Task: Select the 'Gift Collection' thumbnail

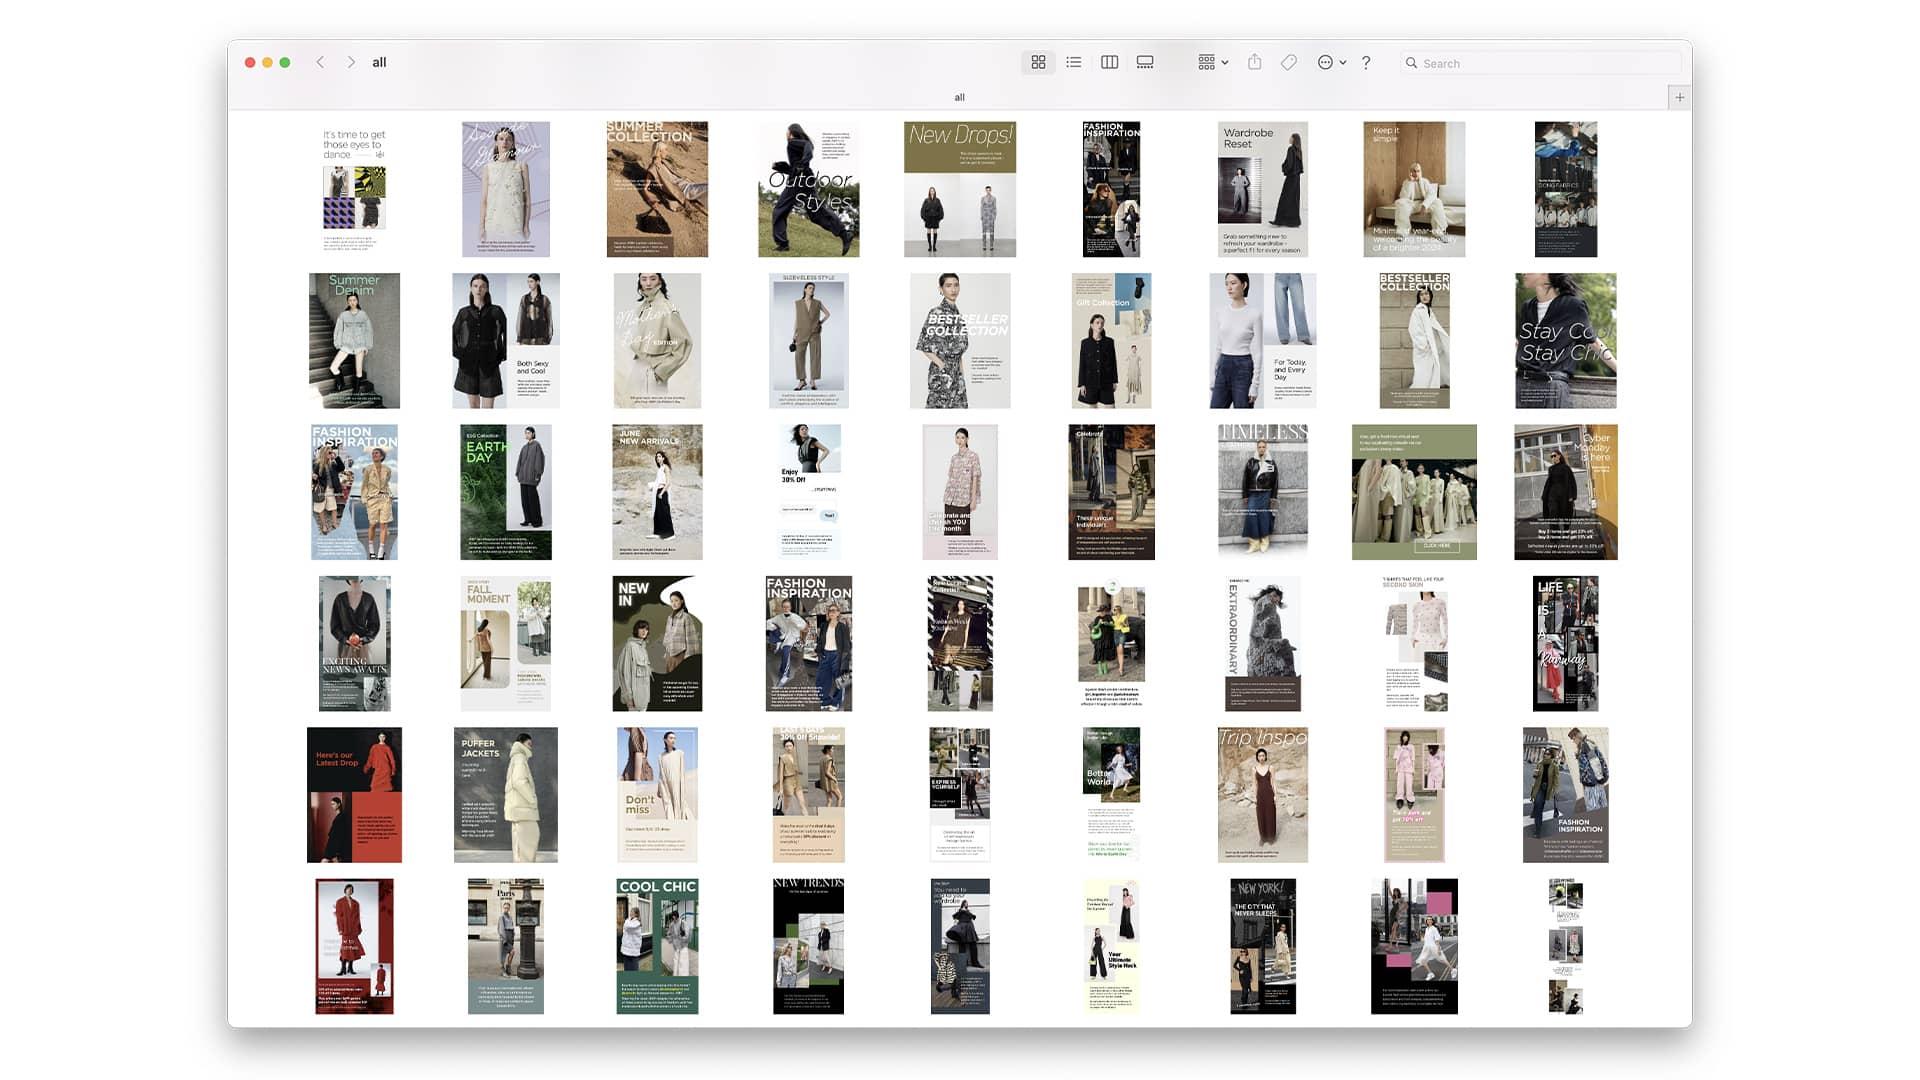Action: click(x=1111, y=341)
